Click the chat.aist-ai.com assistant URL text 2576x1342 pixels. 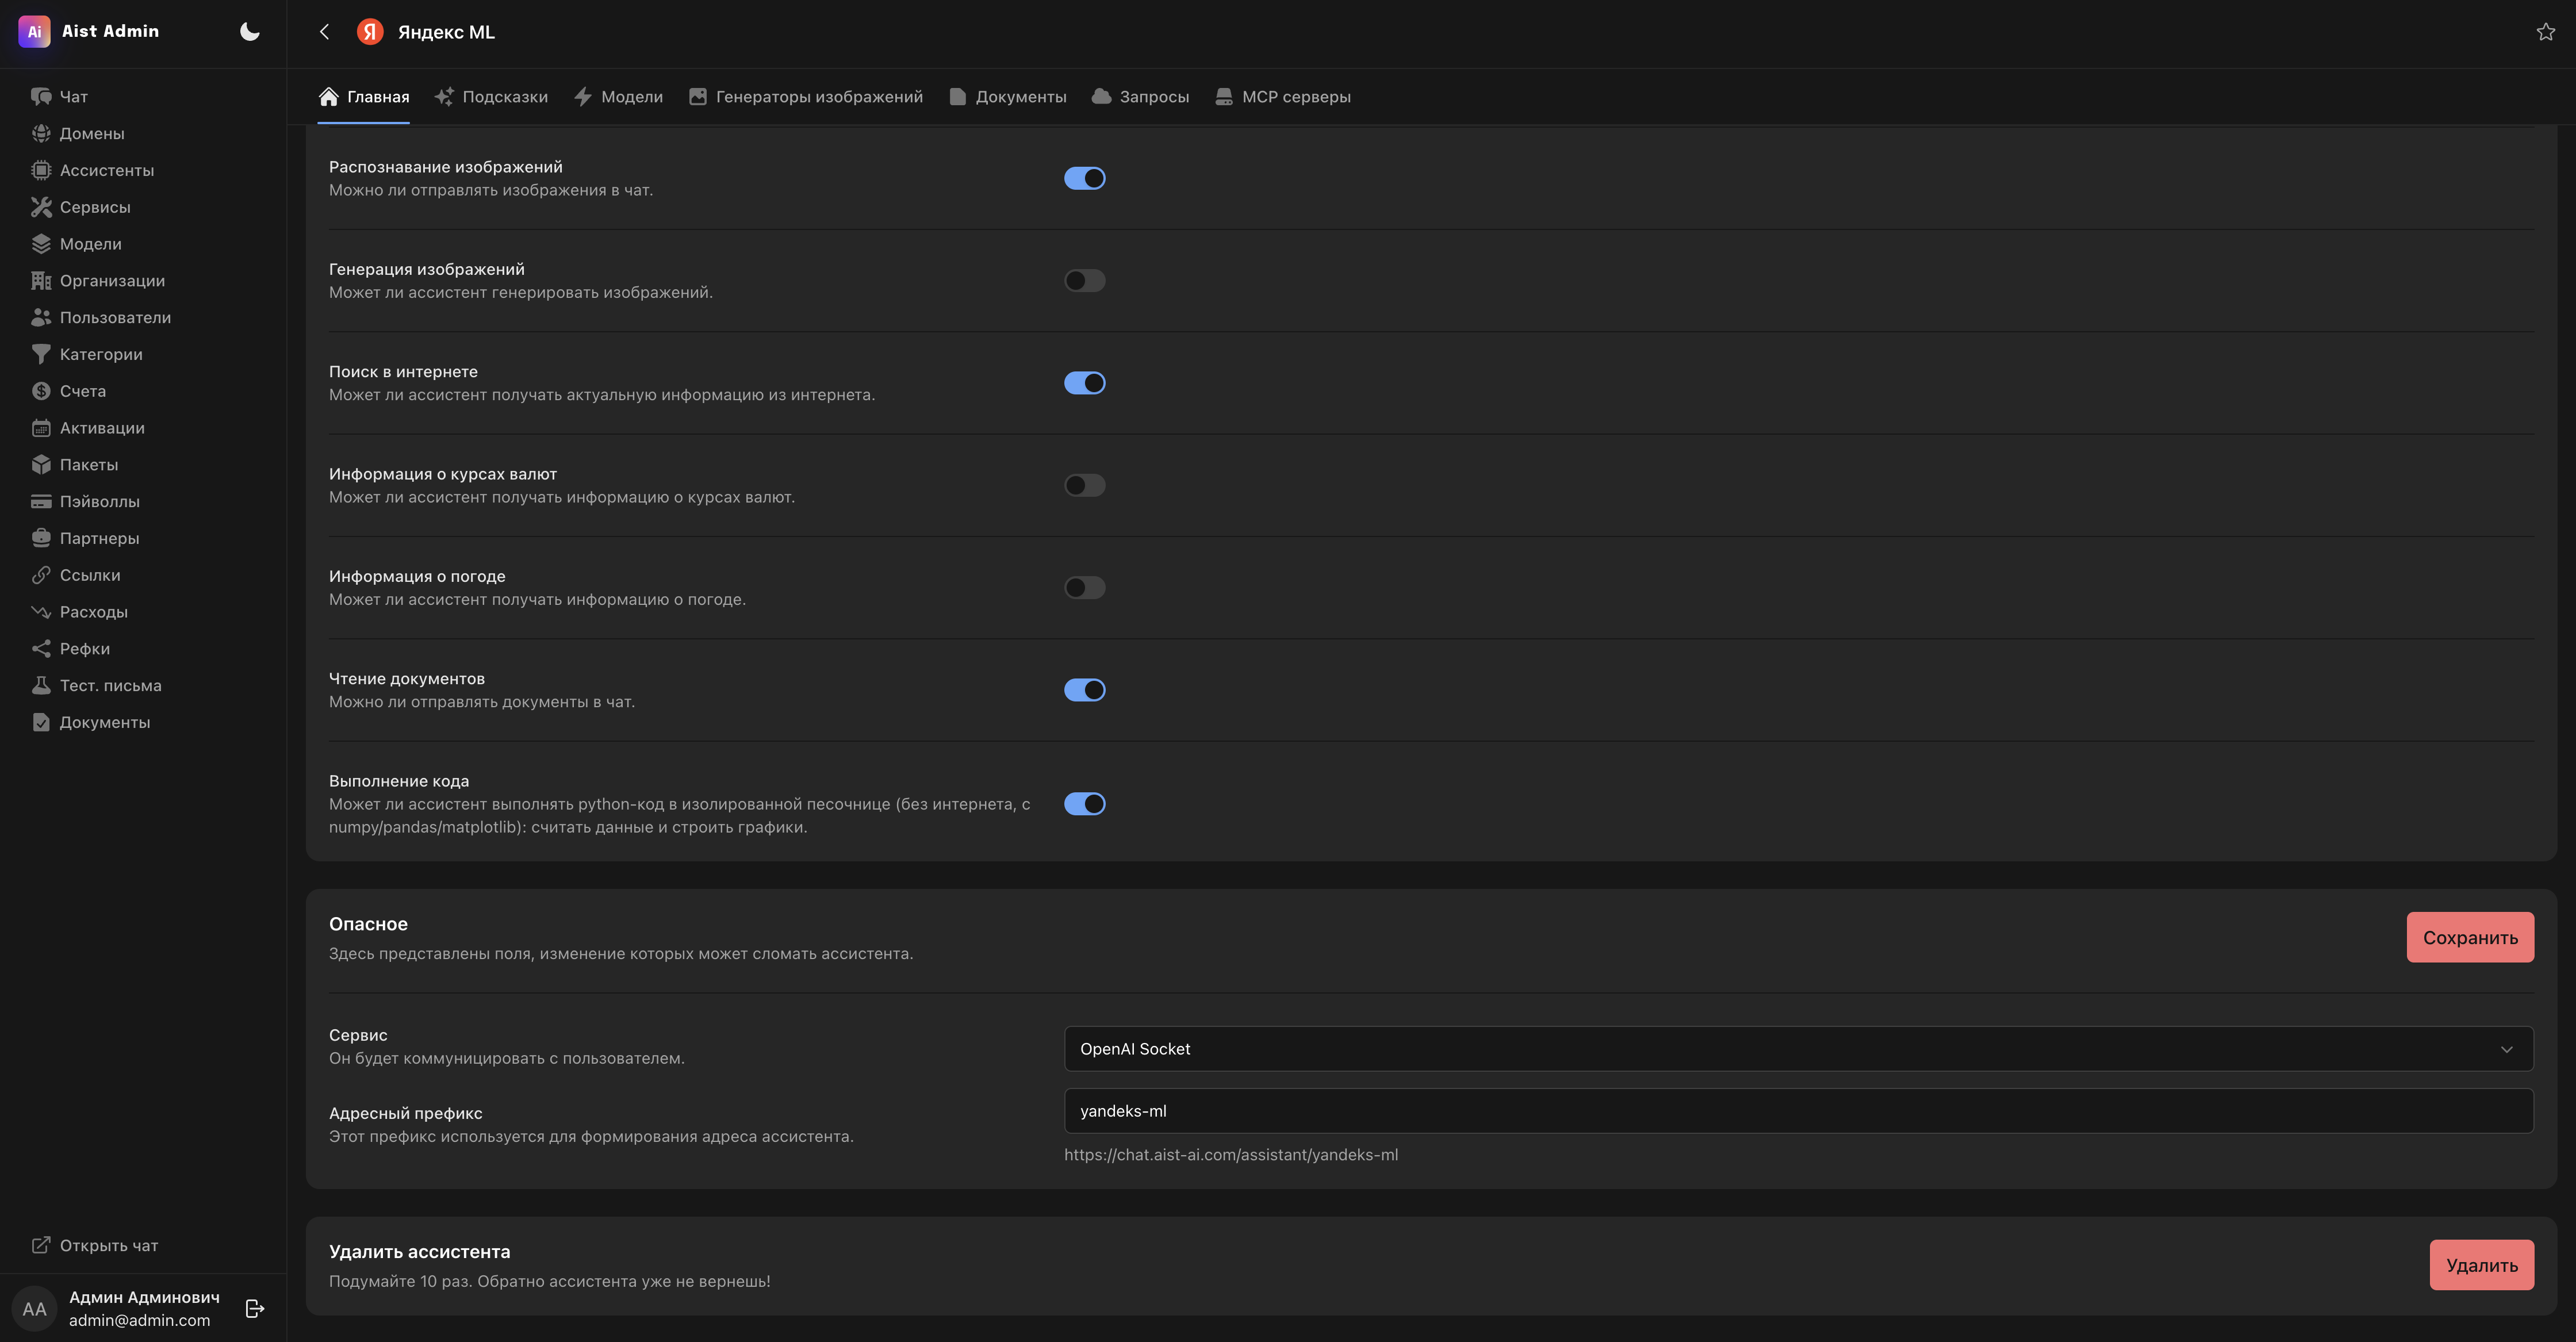[x=1231, y=1155]
